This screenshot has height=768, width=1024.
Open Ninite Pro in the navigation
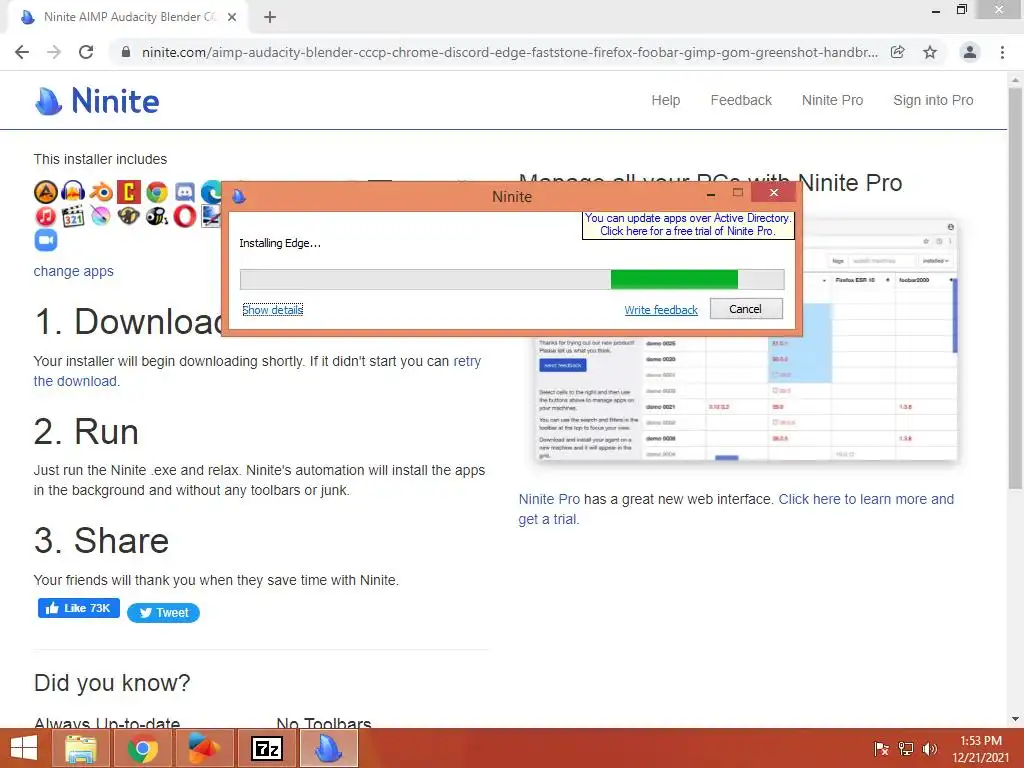click(832, 100)
